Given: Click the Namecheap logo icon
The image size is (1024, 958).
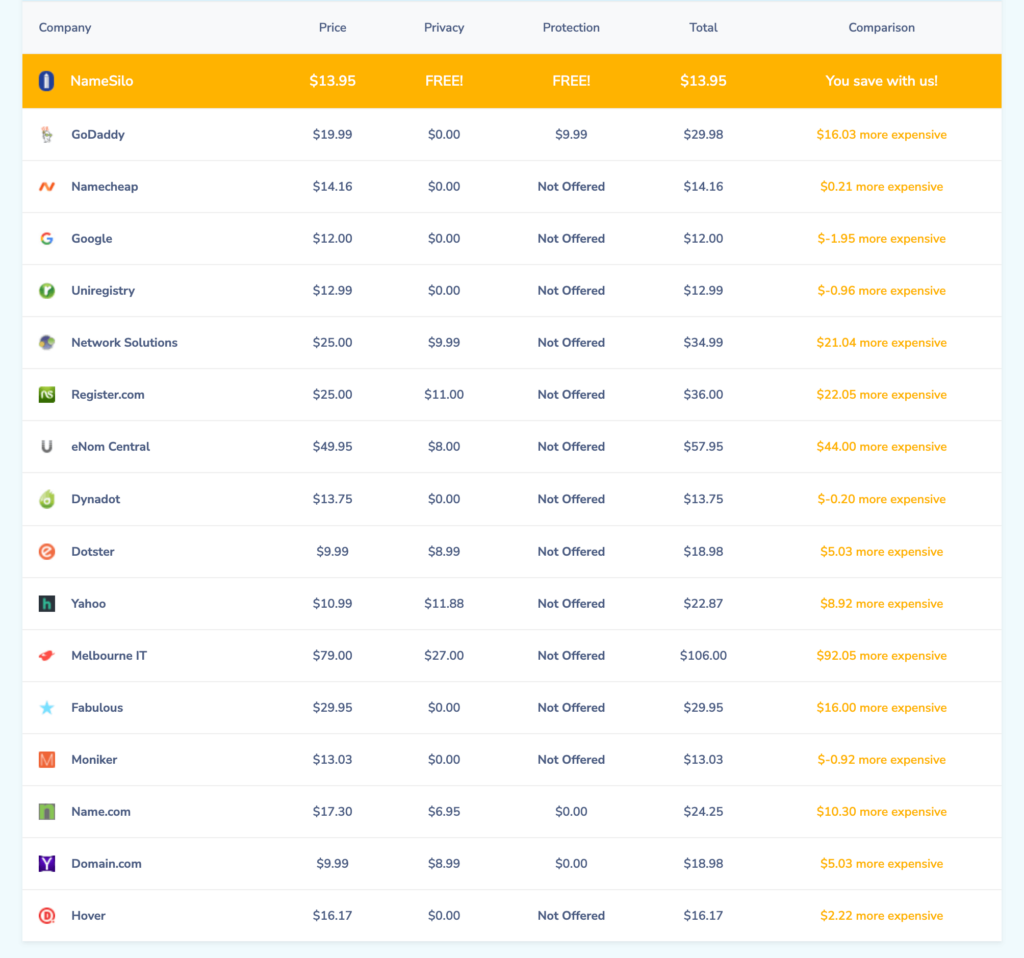Looking at the screenshot, I should (x=46, y=187).
